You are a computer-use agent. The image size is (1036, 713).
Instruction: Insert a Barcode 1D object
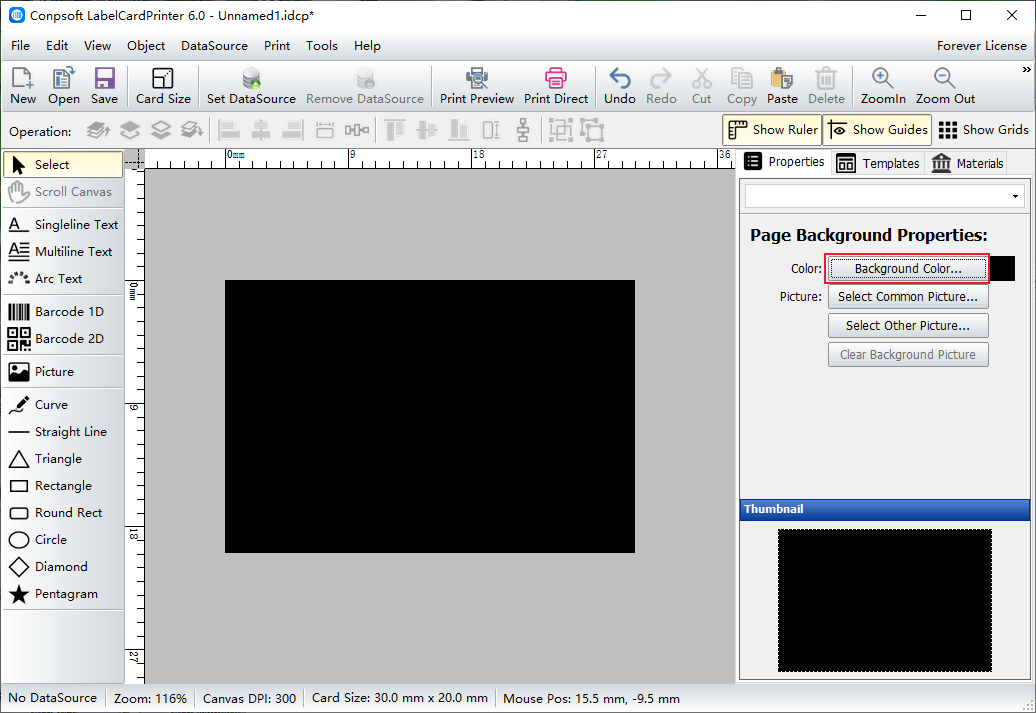pos(63,311)
